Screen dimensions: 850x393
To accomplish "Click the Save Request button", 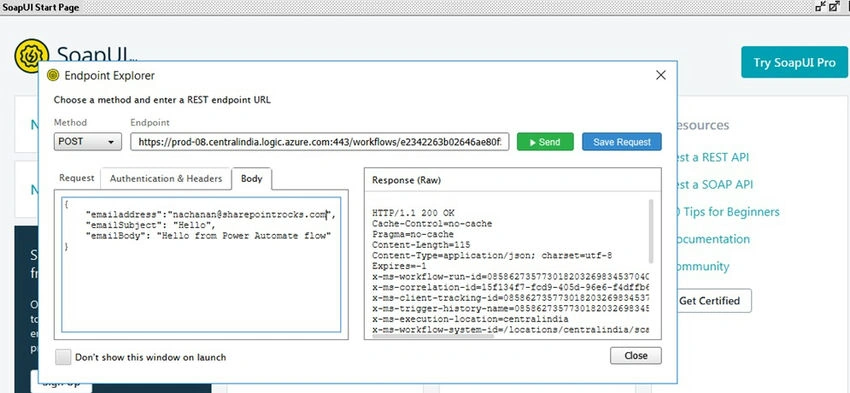I will (x=622, y=141).
